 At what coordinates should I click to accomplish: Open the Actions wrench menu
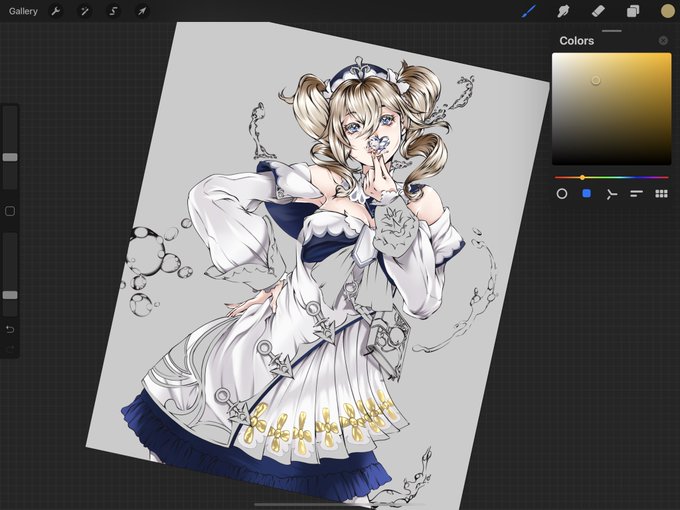click(56, 11)
